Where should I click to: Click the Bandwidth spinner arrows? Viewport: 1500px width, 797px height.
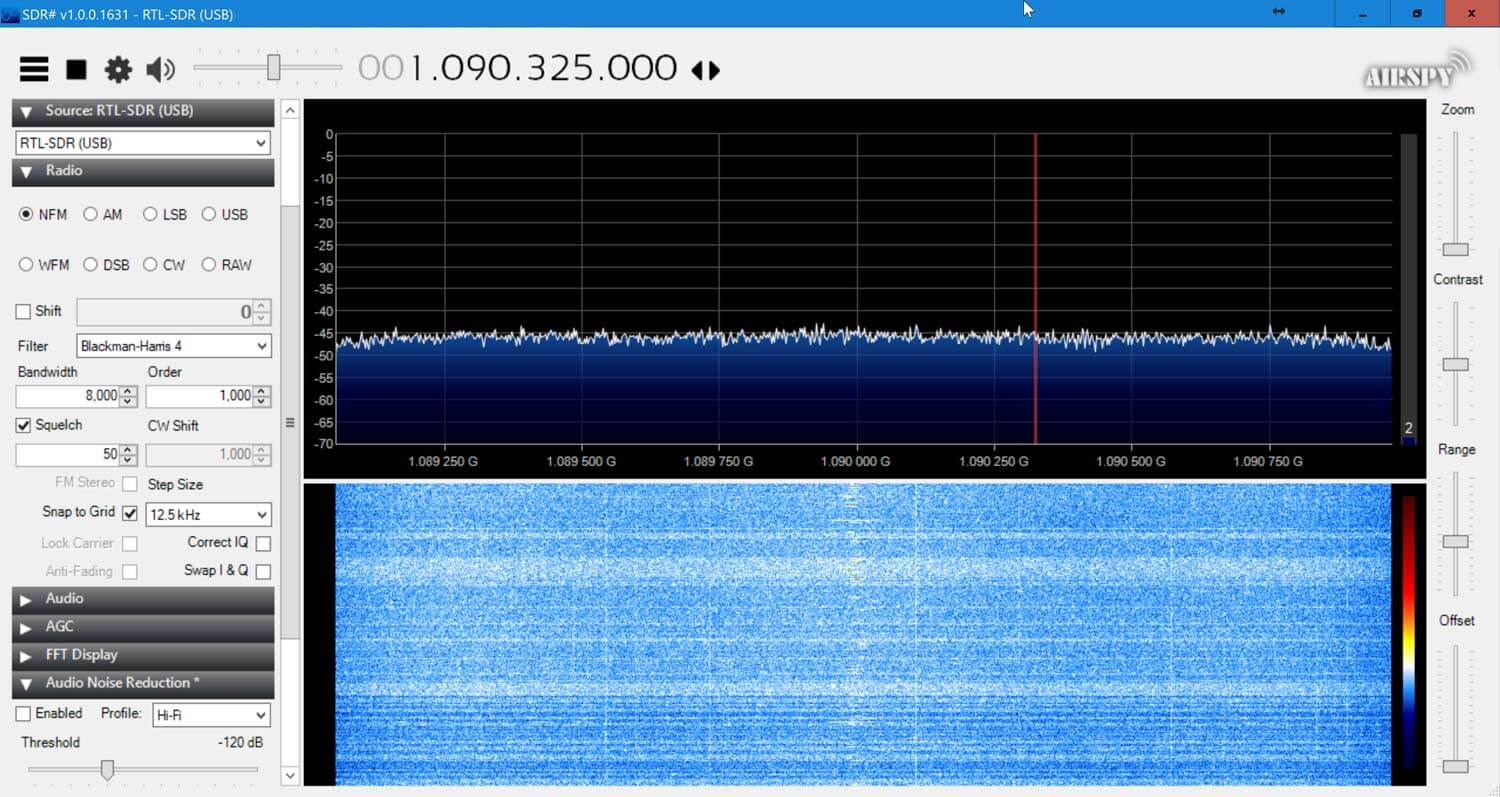[x=128, y=396]
